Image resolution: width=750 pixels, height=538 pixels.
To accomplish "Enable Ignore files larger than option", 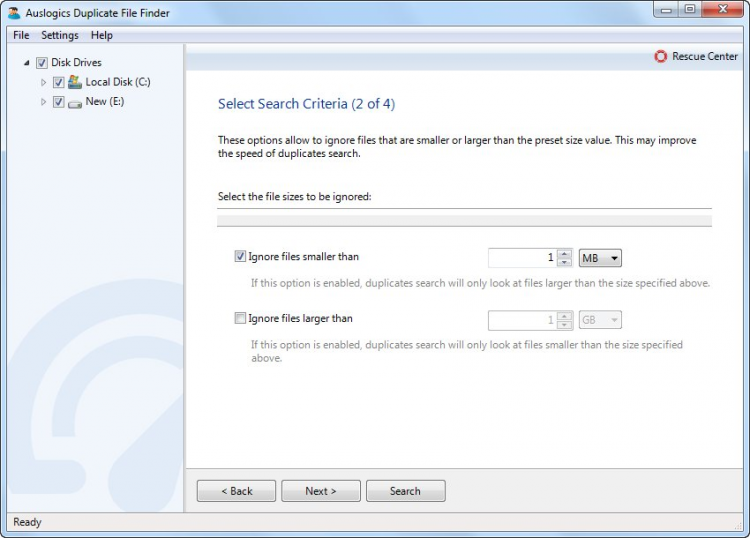I will point(240,318).
